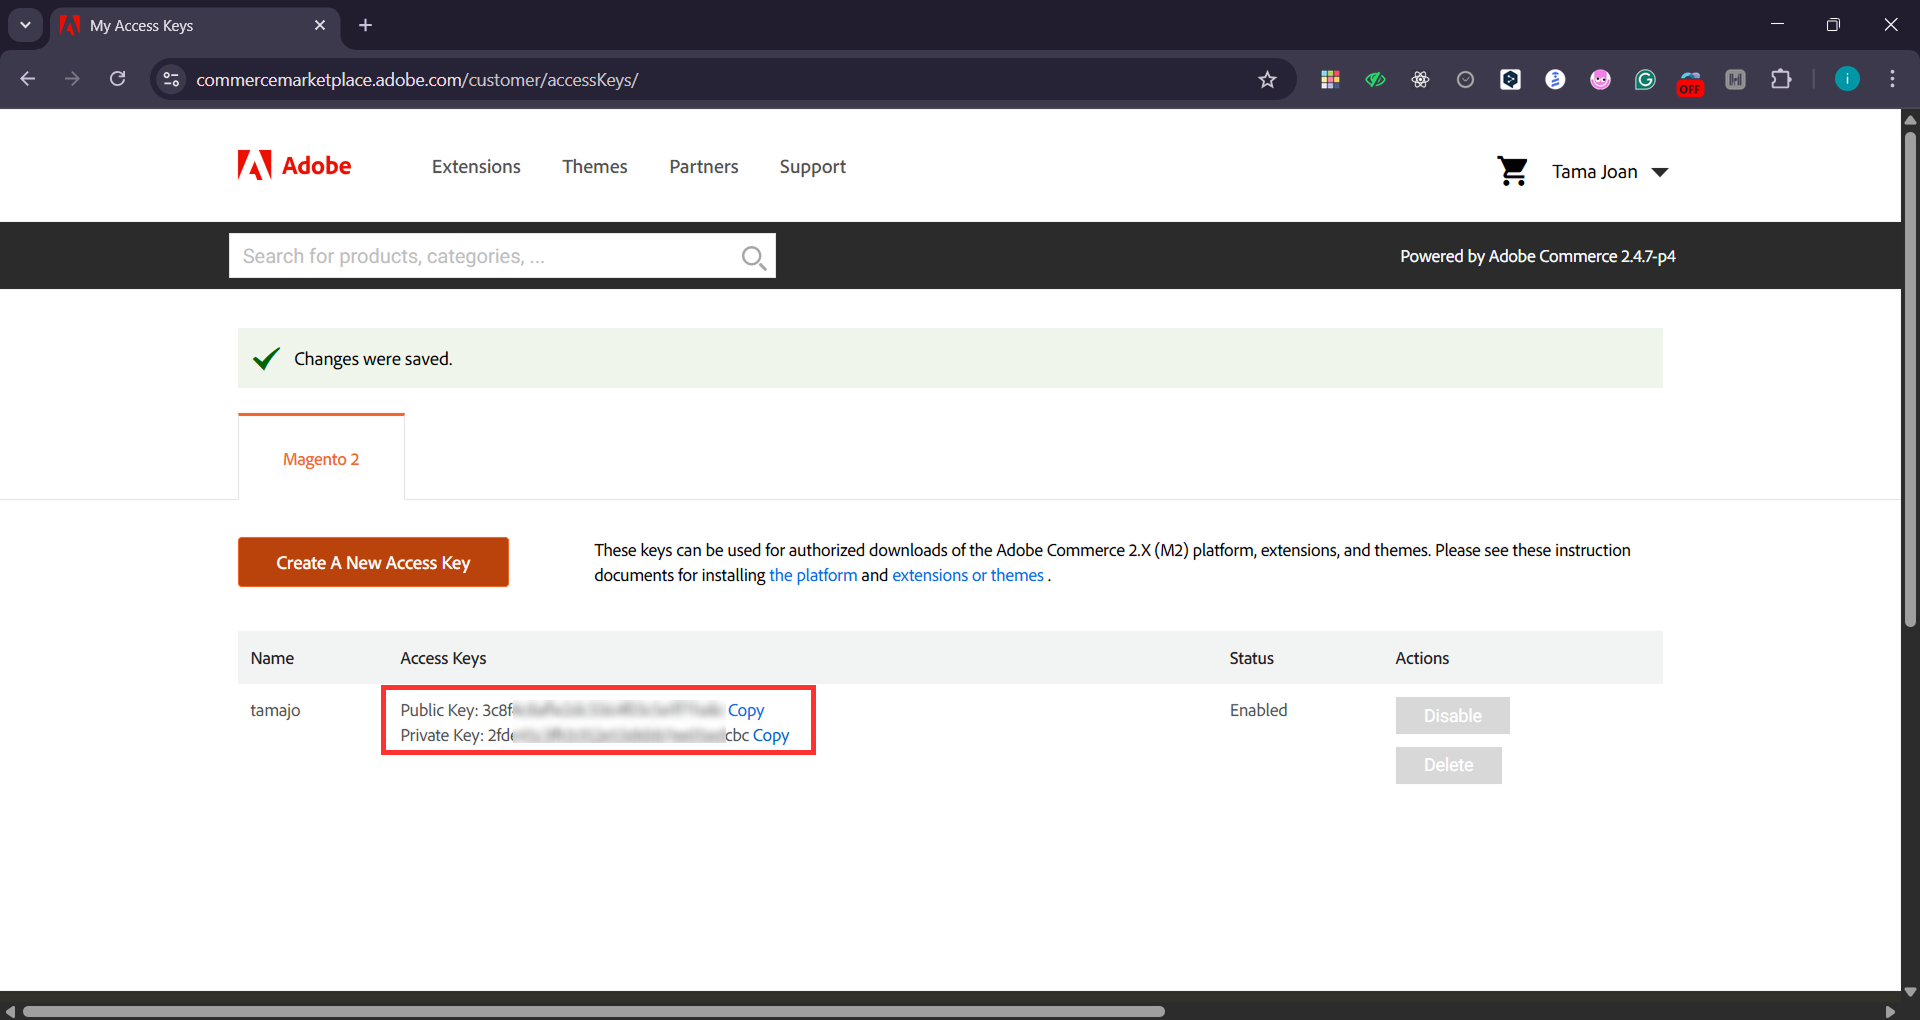The width and height of the screenshot is (1920, 1020).
Task: Open the Chrome three-dot menu
Action: (x=1892, y=79)
